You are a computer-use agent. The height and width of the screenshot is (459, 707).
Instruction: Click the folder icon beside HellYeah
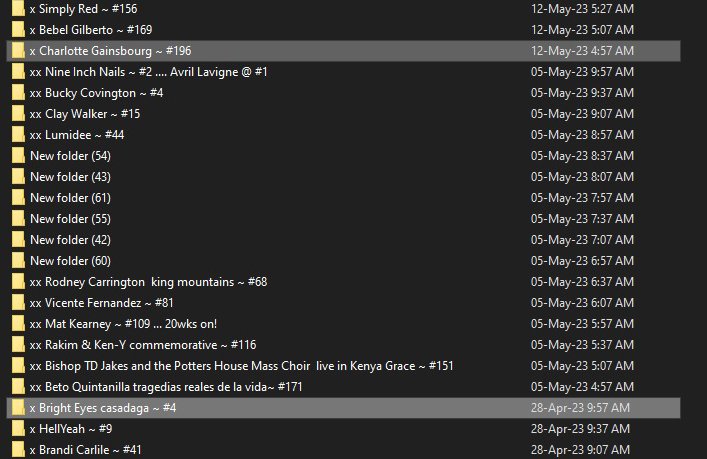tap(18, 429)
